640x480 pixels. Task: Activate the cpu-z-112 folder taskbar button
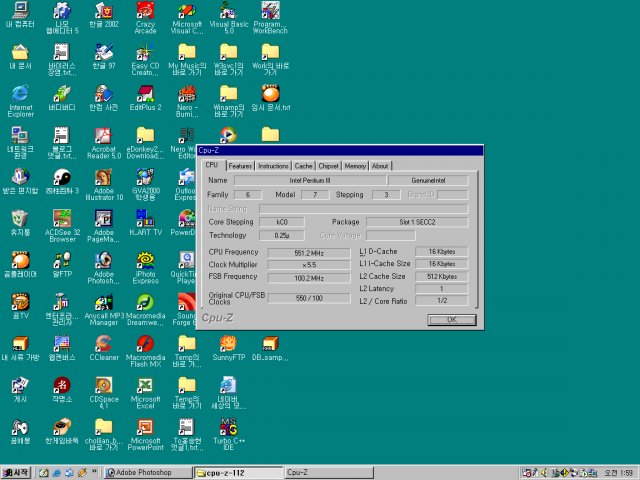click(238, 473)
